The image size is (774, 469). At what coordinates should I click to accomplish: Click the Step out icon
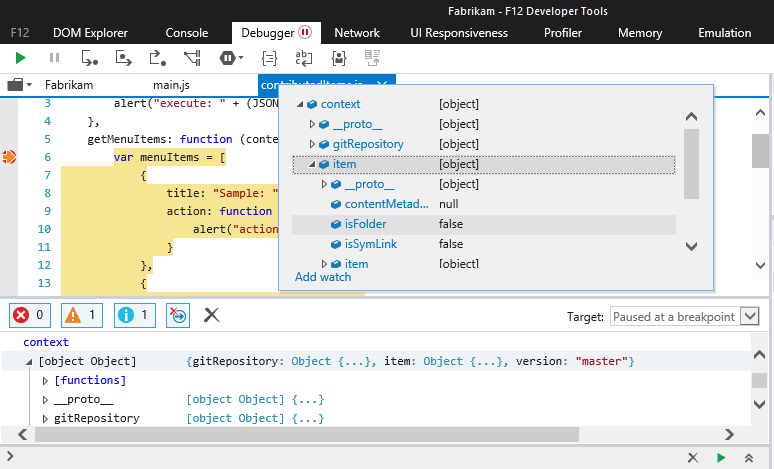pyautogui.click(x=157, y=58)
